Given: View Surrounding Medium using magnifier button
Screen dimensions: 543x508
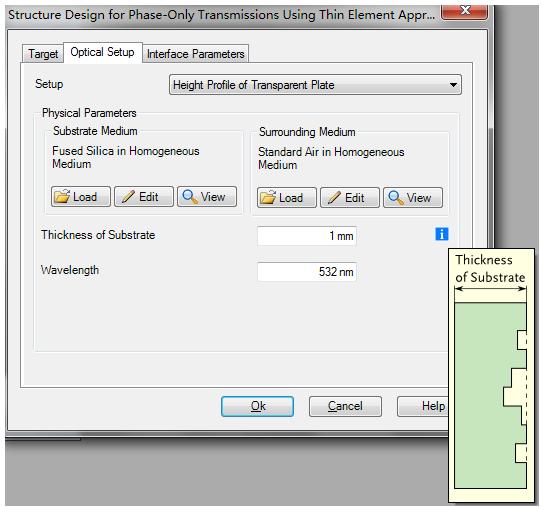Looking at the screenshot, I should [413, 198].
